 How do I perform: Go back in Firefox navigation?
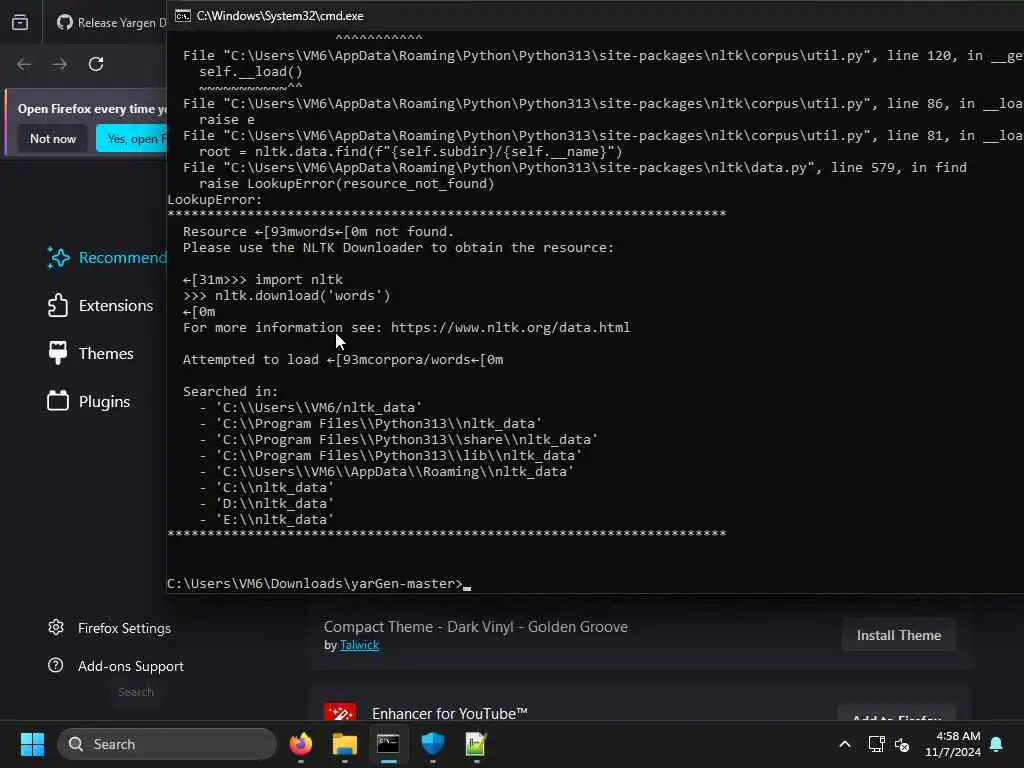click(24, 64)
